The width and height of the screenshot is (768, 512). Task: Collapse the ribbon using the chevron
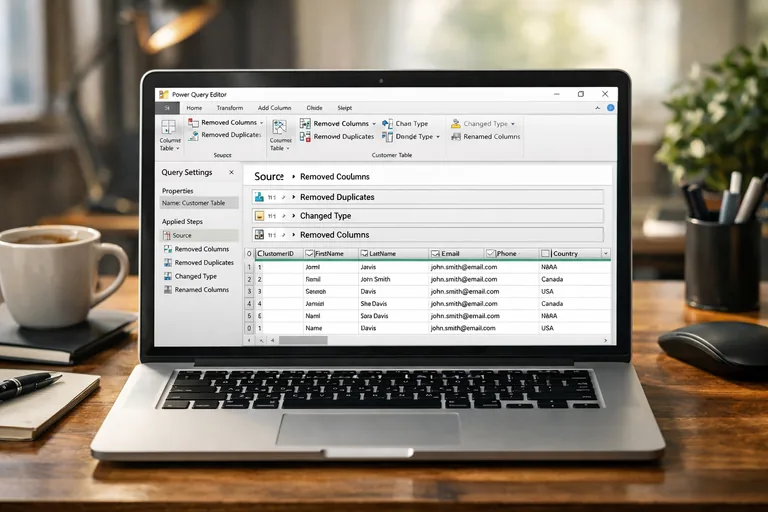point(598,108)
